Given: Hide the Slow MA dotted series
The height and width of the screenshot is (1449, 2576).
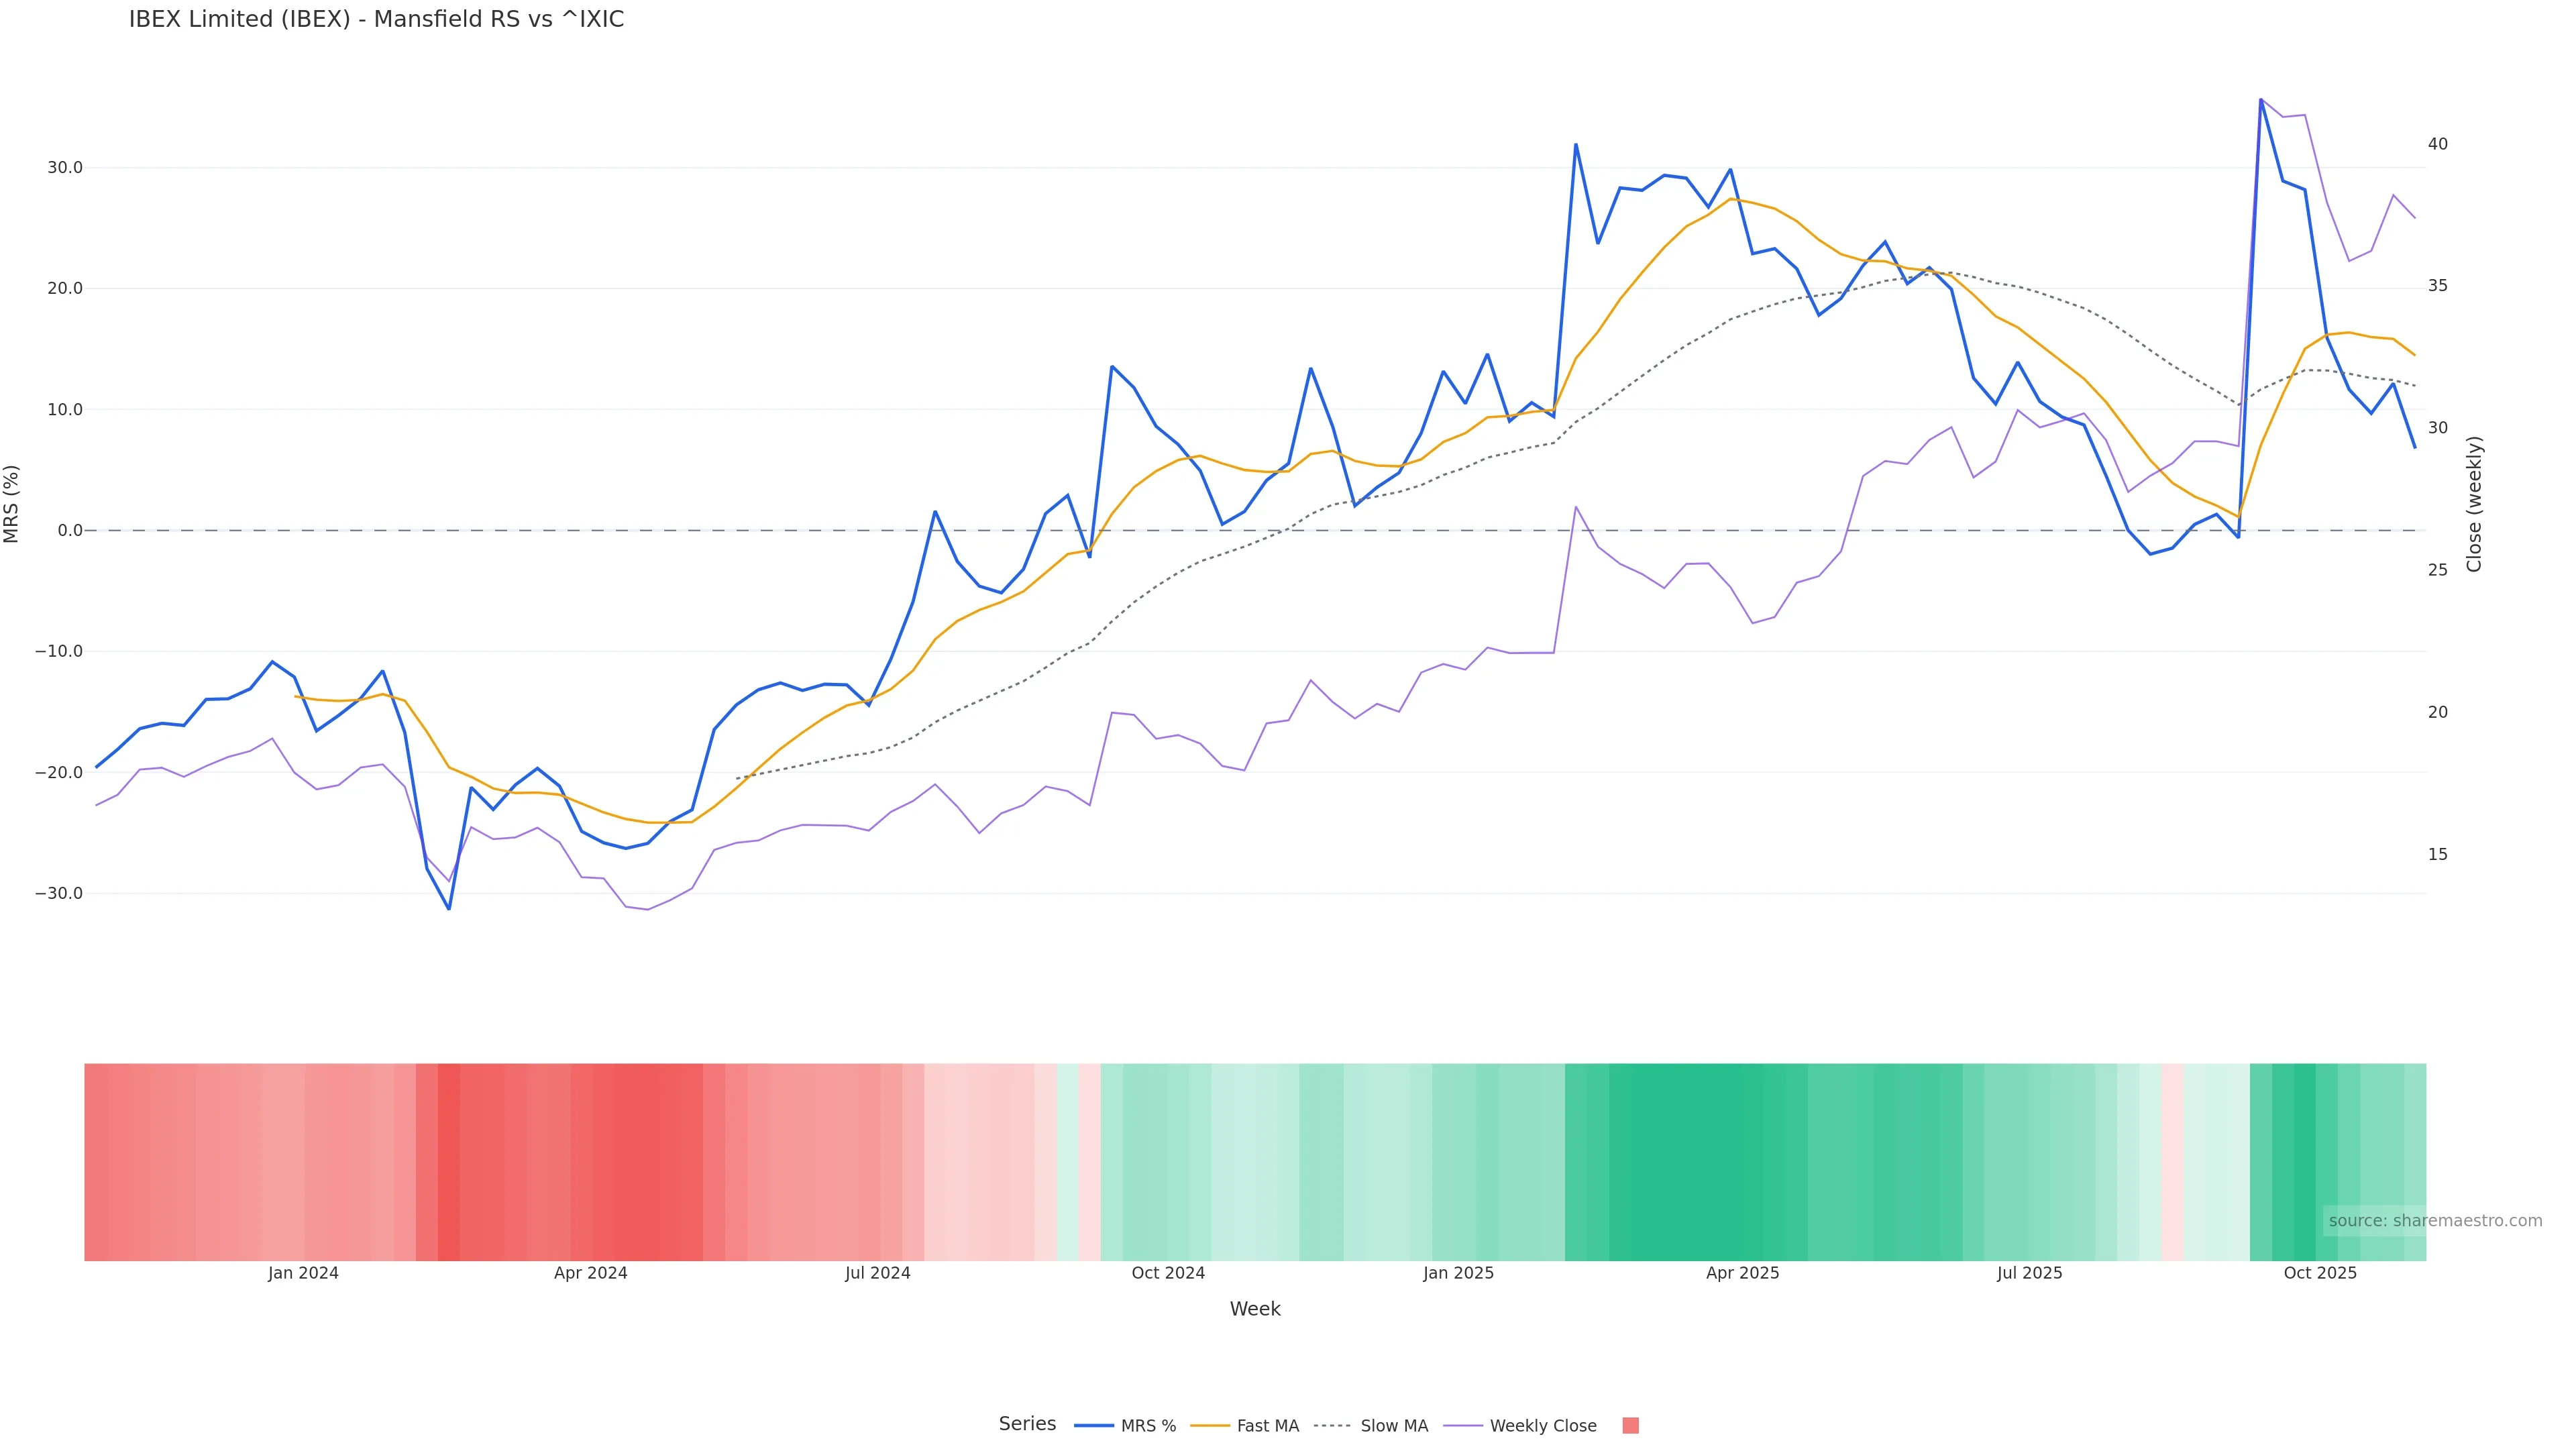Looking at the screenshot, I should point(1393,1426).
